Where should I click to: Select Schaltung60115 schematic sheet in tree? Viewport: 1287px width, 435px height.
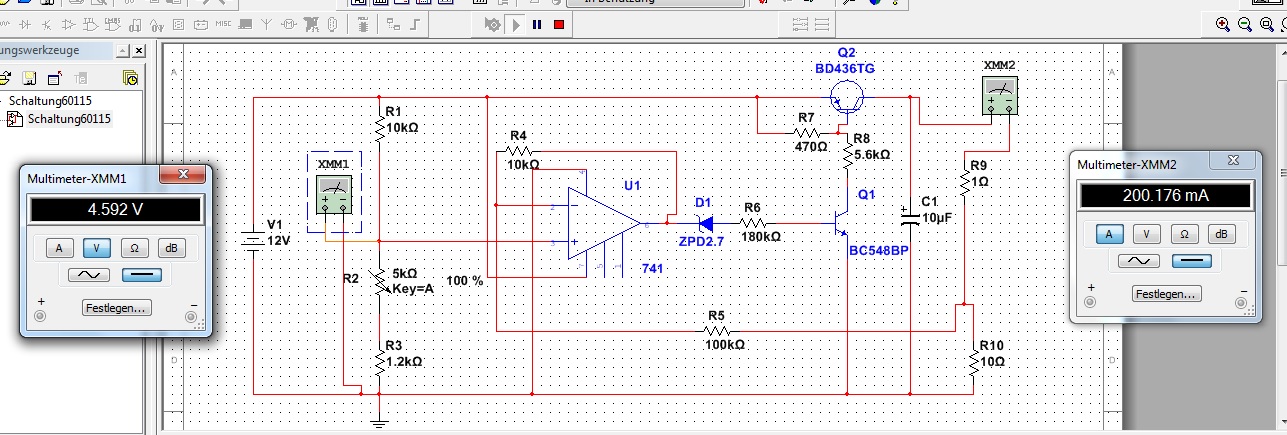[x=69, y=118]
